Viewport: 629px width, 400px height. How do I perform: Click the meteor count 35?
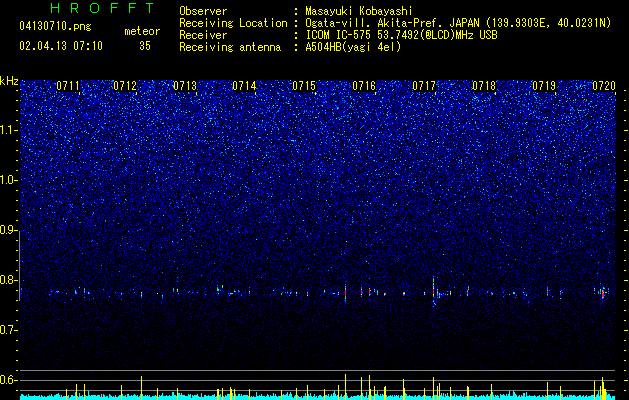[x=145, y=46]
